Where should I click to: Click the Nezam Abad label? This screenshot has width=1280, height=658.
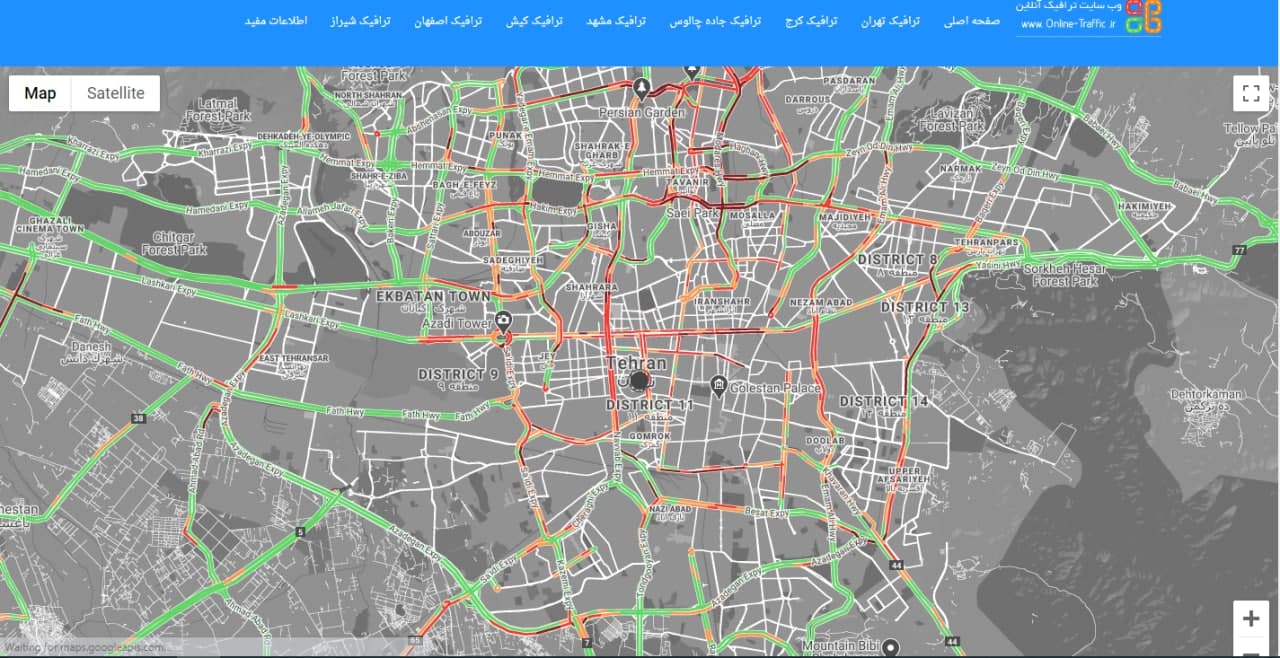(822, 302)
